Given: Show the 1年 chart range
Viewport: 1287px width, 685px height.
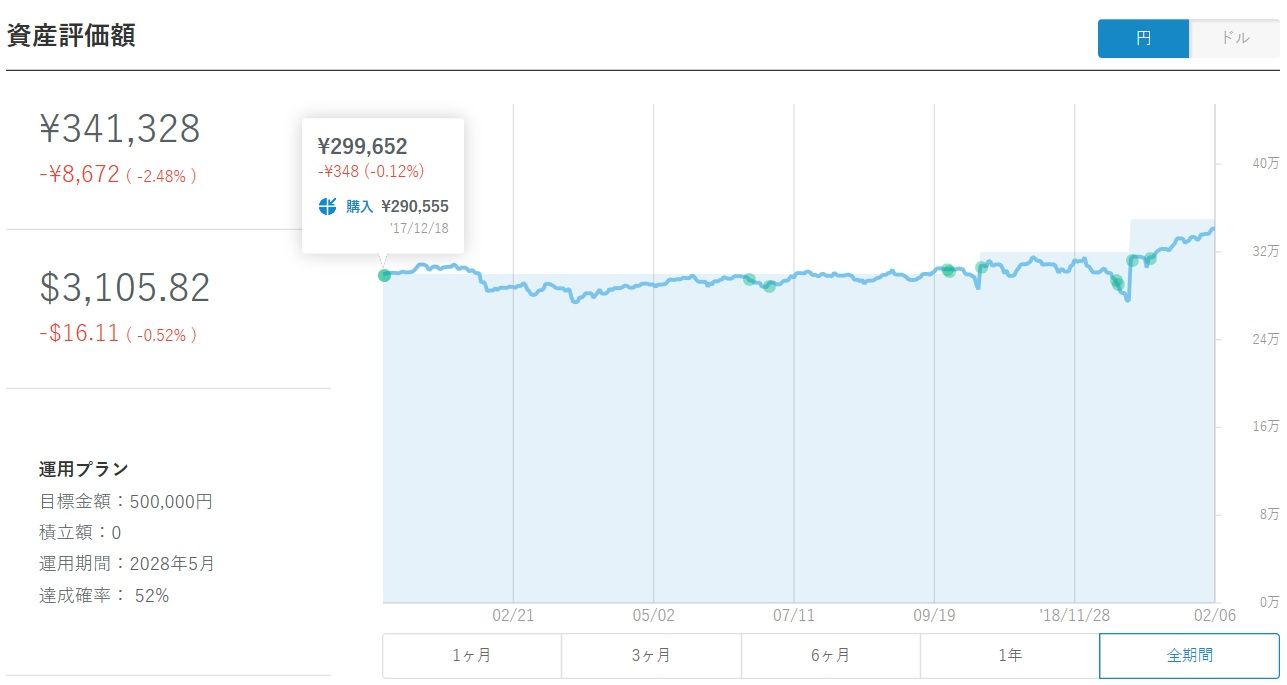Looking at the screenshot, I should (x=1009, y=656).
